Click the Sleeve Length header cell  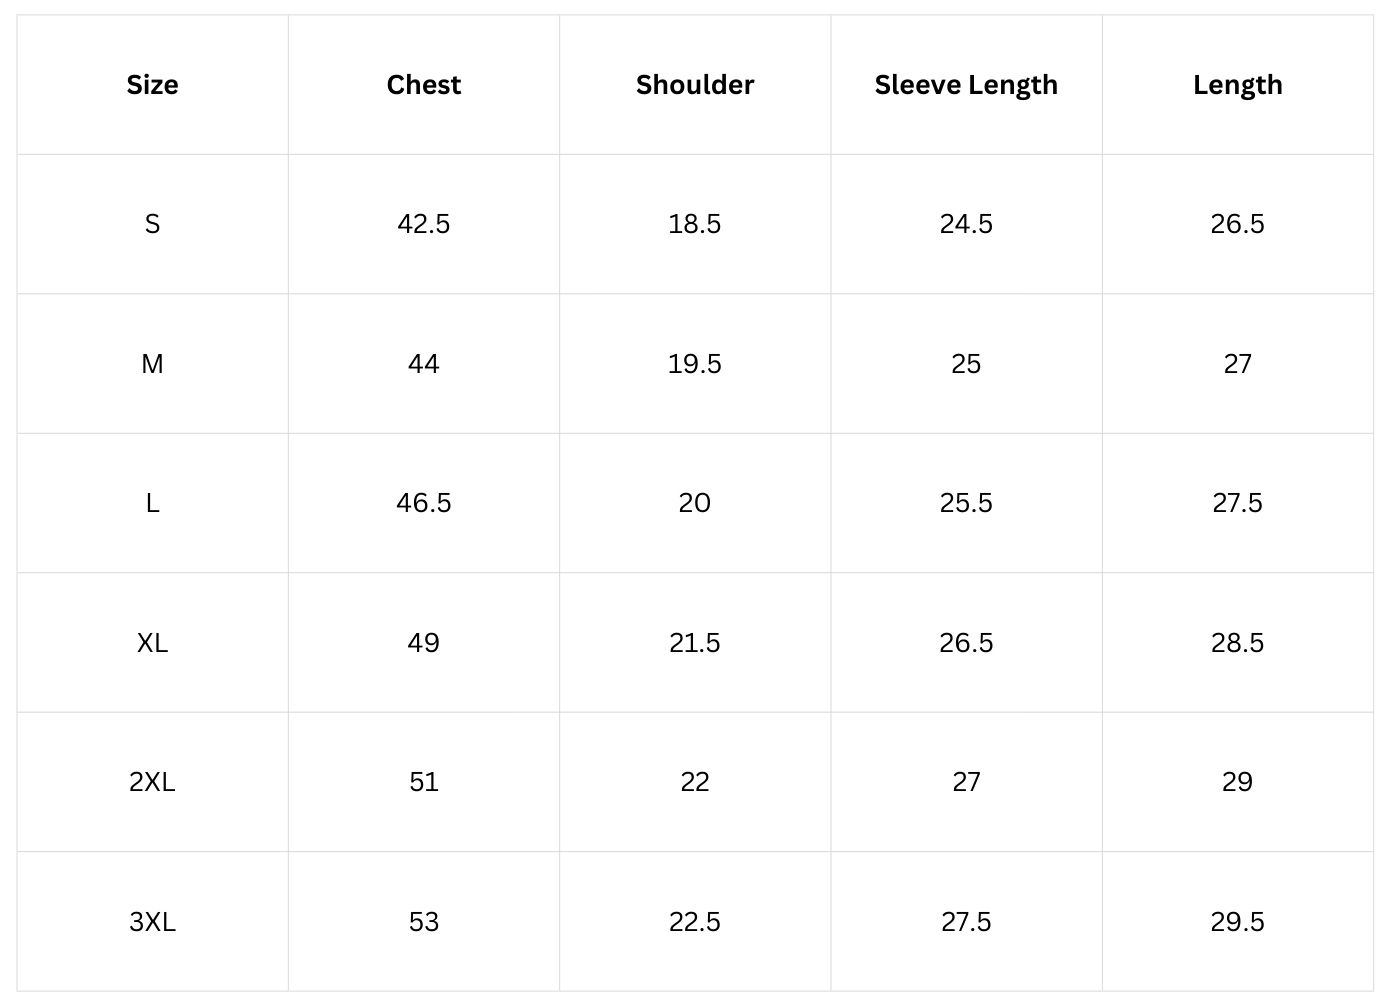(966, 85)
